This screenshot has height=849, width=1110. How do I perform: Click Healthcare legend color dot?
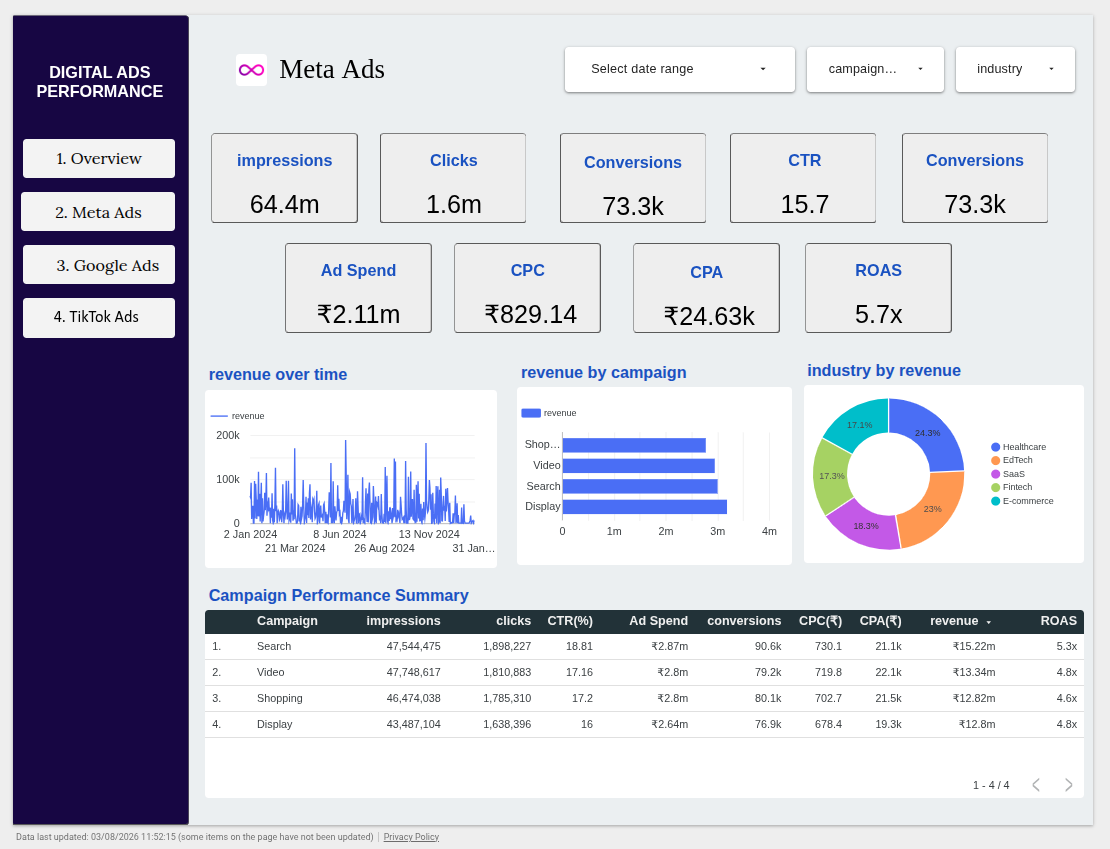(995, 447)
